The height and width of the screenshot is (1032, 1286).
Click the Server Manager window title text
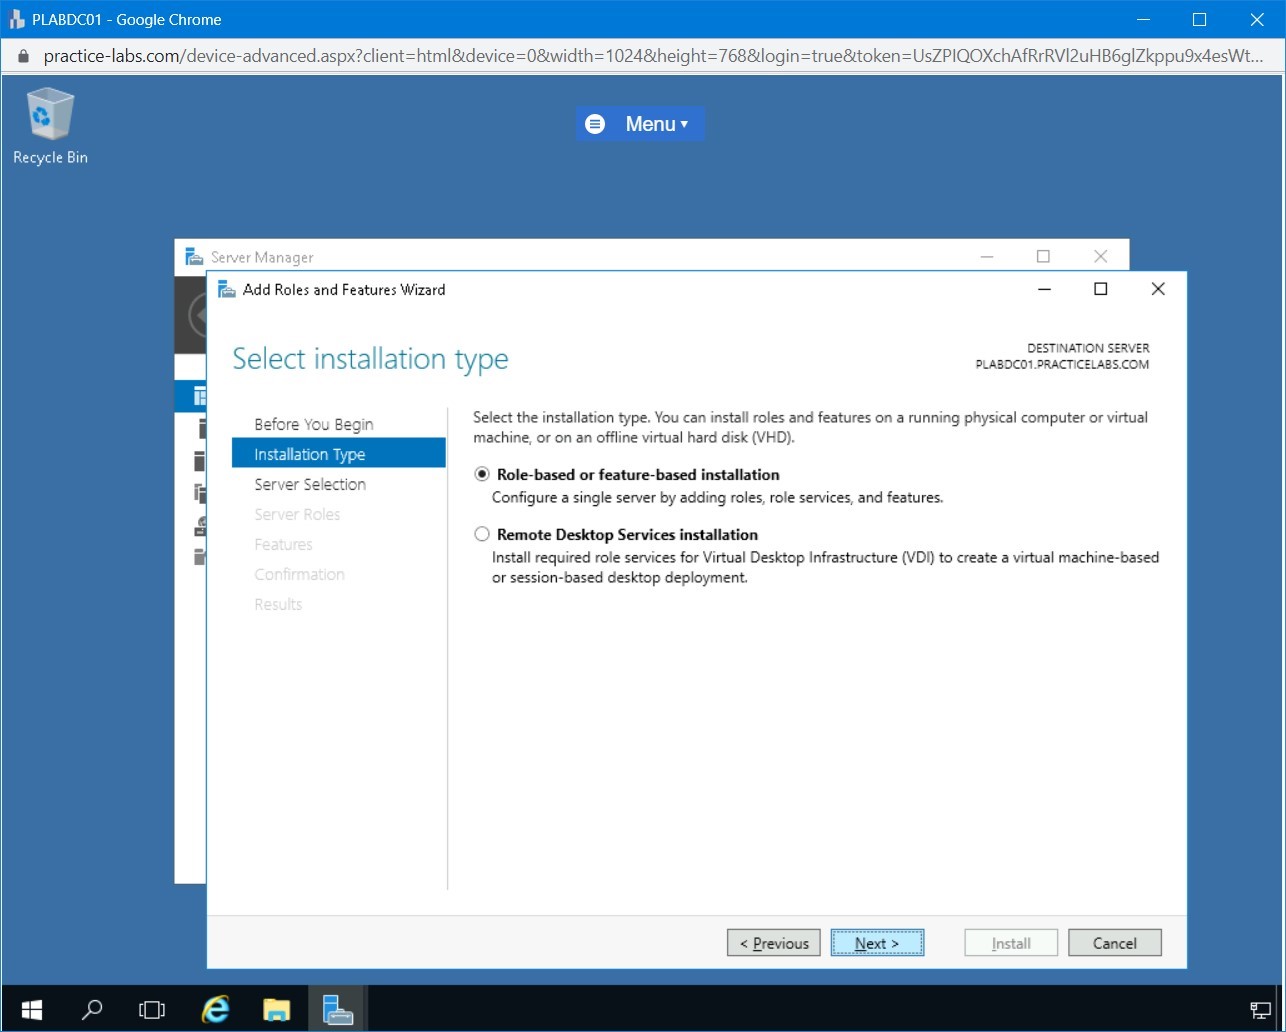tap(262, 258)
